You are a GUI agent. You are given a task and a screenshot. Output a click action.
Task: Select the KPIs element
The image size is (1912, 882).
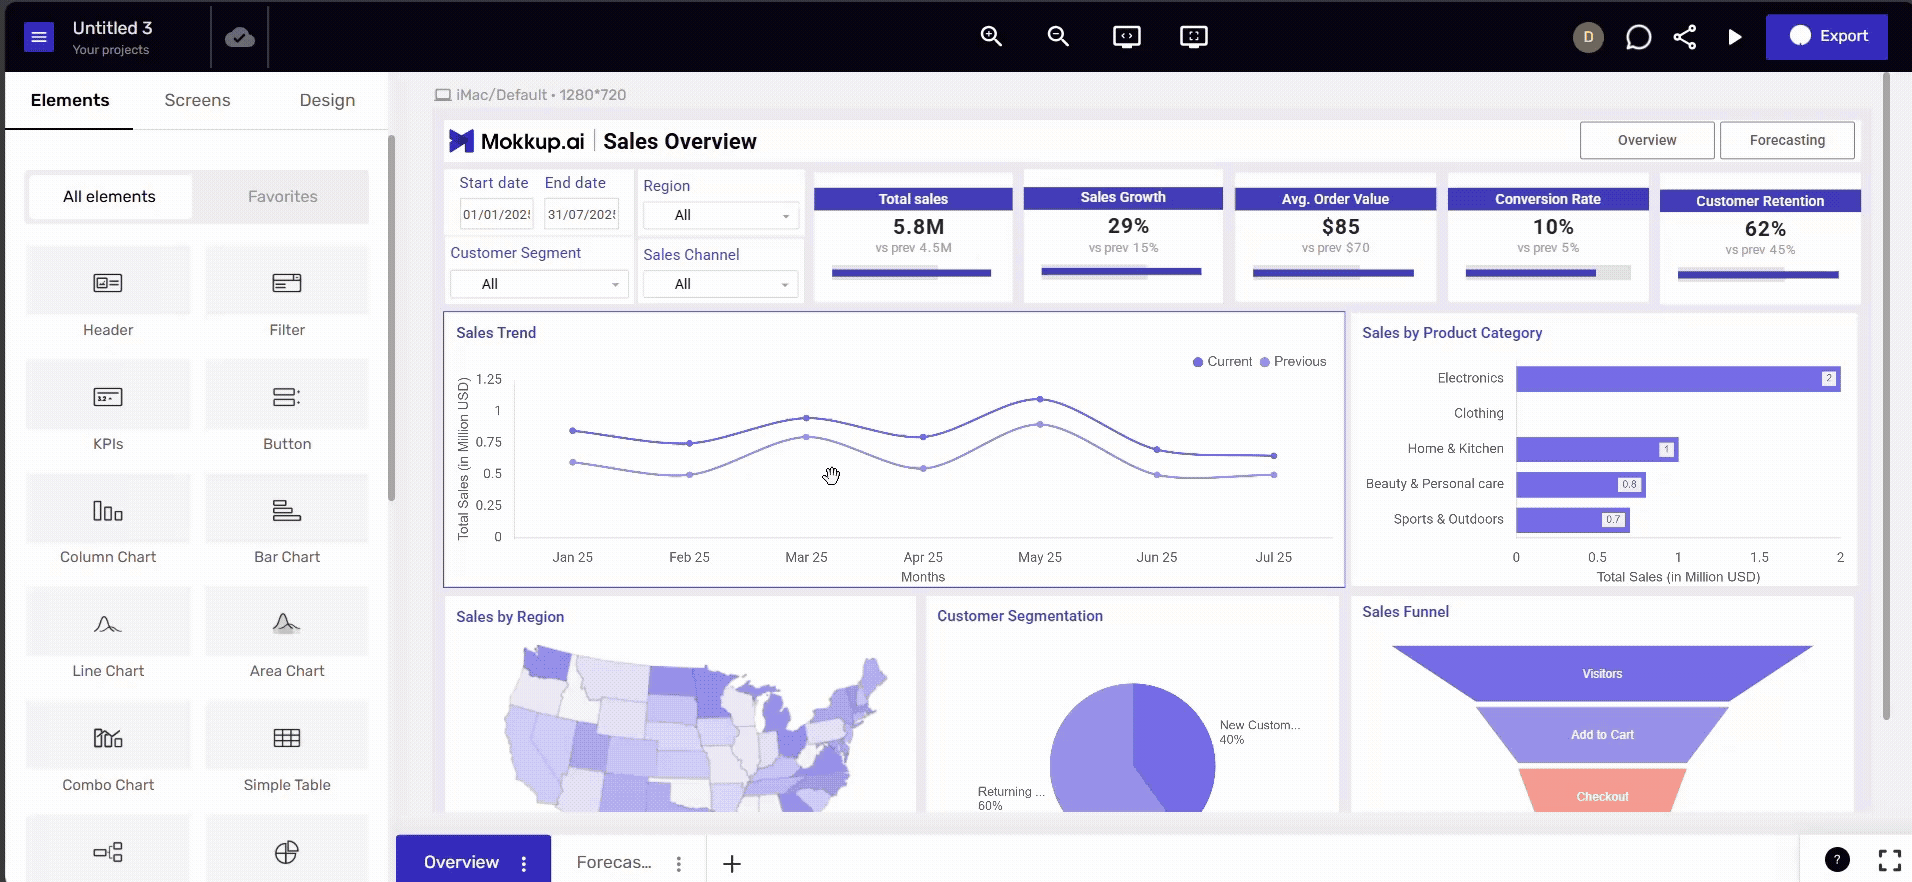pos(108,408)
